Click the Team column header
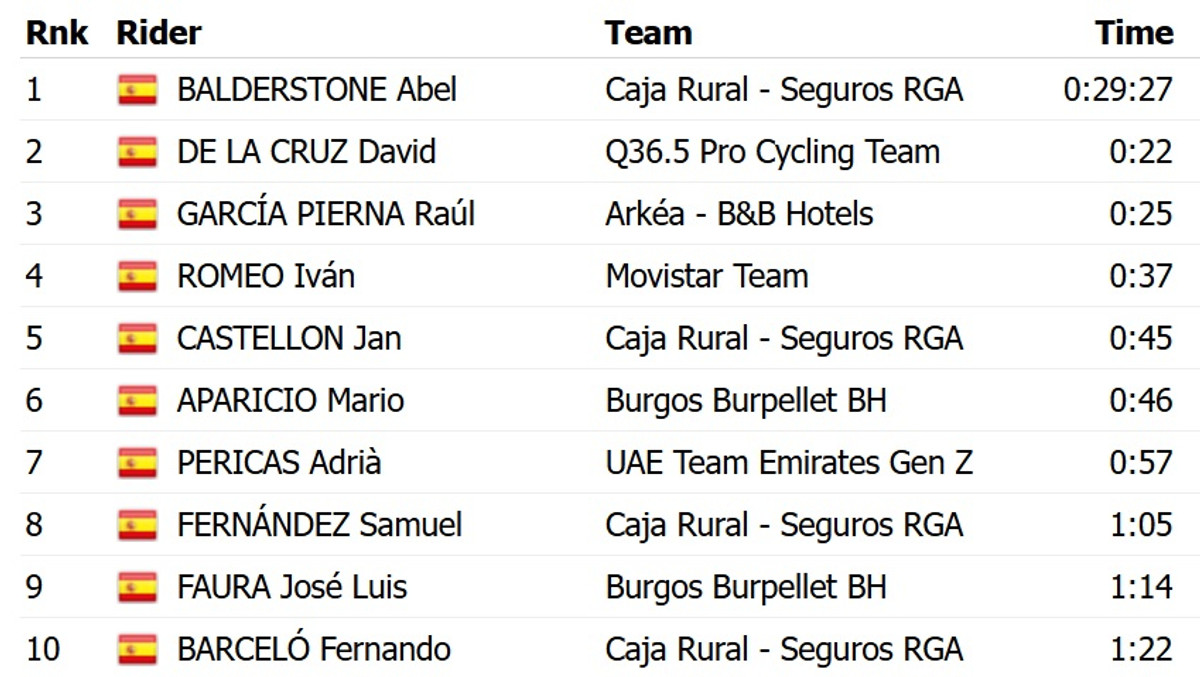The width and height of the screenshot is (1200, 677). point(648,32)
